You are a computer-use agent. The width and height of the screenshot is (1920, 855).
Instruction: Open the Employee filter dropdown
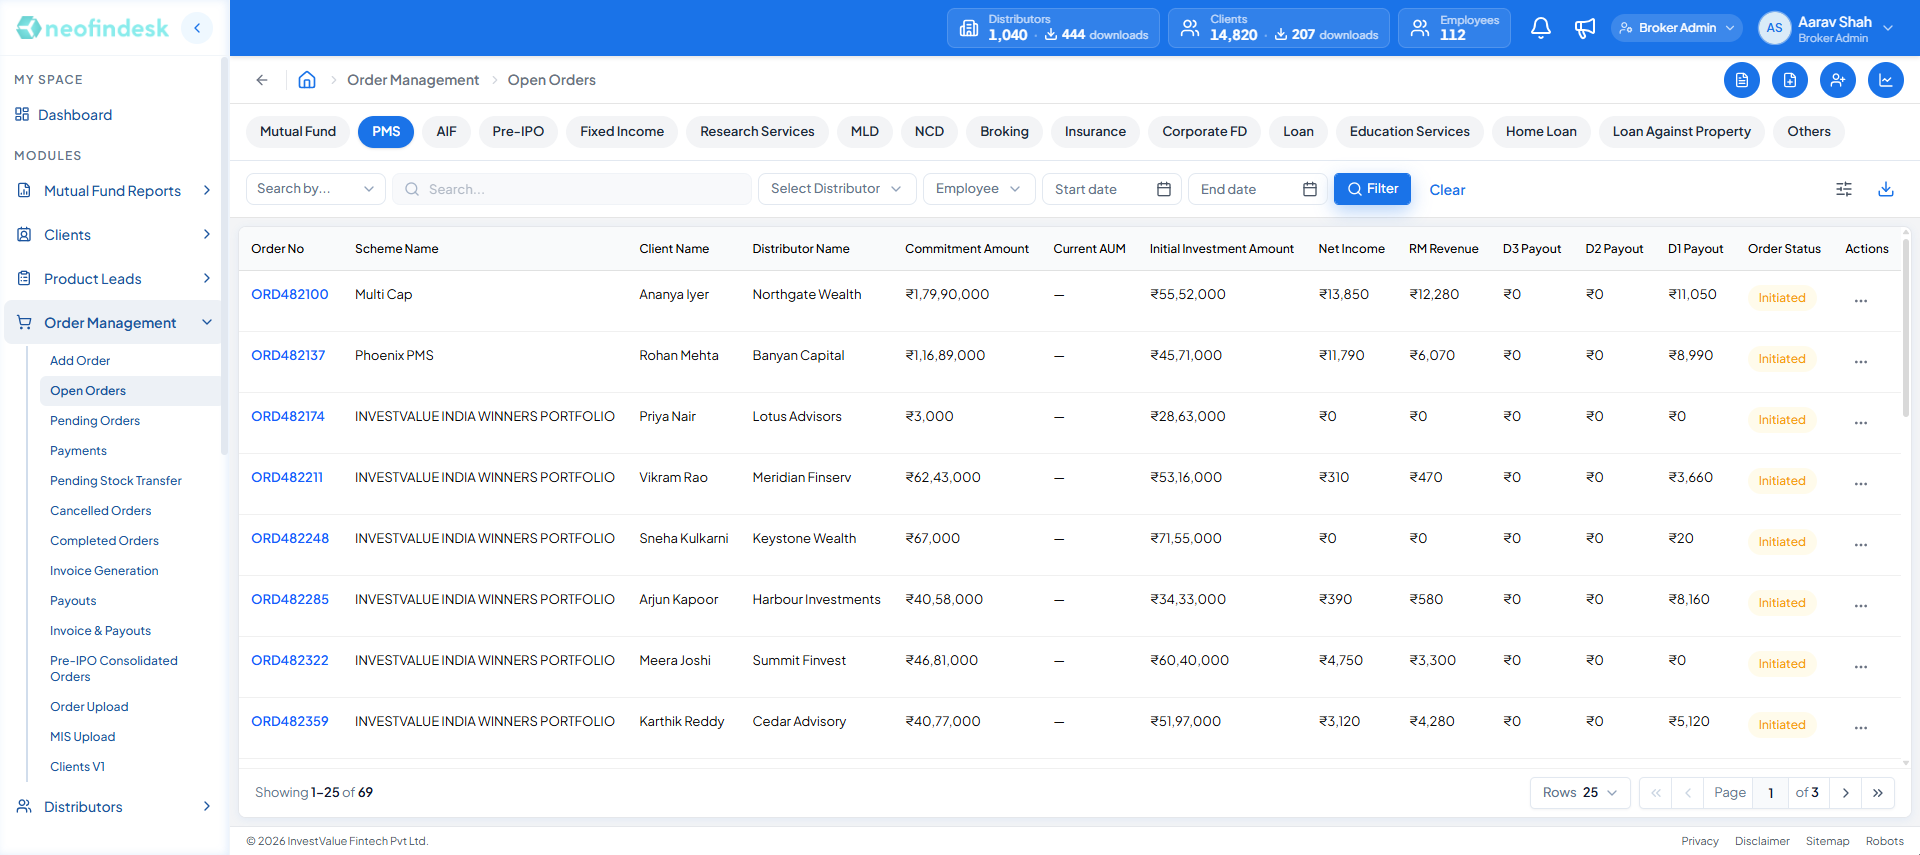click(x=979, y=189)
